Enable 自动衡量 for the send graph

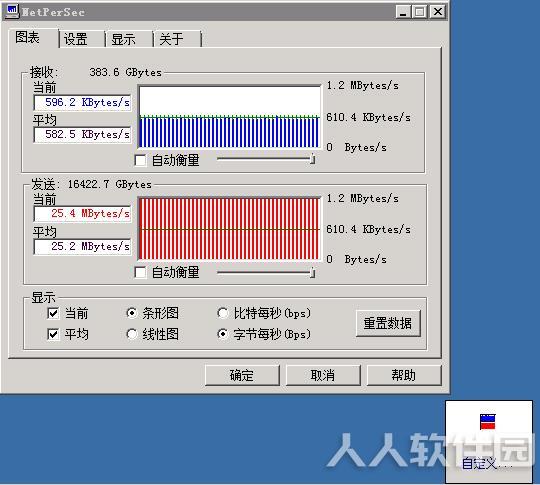[140, 272]
